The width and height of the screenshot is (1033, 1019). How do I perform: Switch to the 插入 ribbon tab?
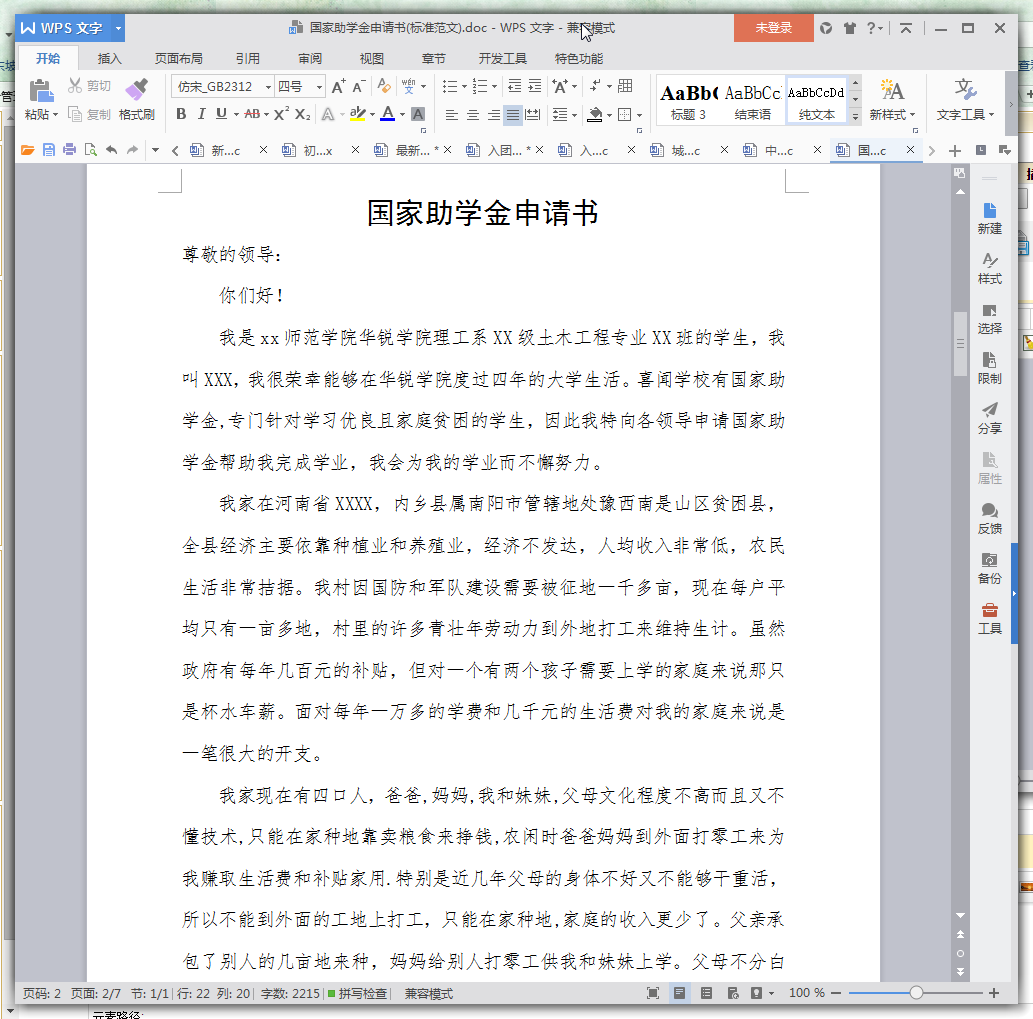click(109, 59)
